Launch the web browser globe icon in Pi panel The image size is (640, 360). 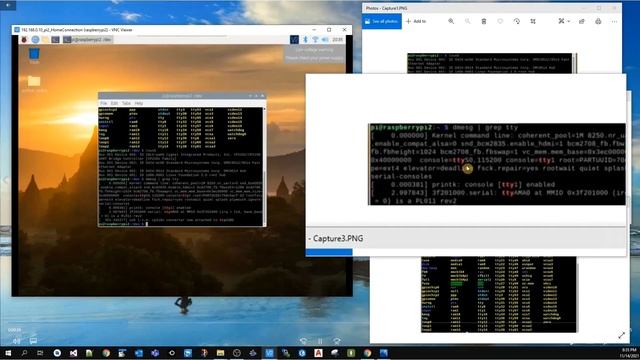point(36,40)
